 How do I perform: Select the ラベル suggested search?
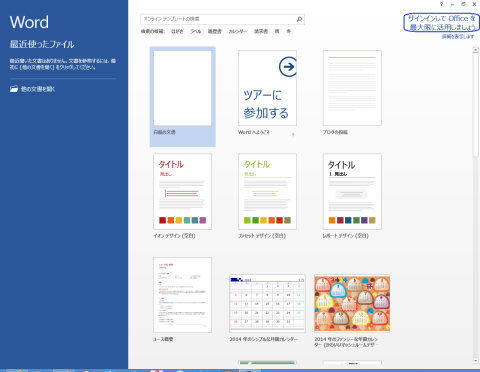tap(196, 31)
